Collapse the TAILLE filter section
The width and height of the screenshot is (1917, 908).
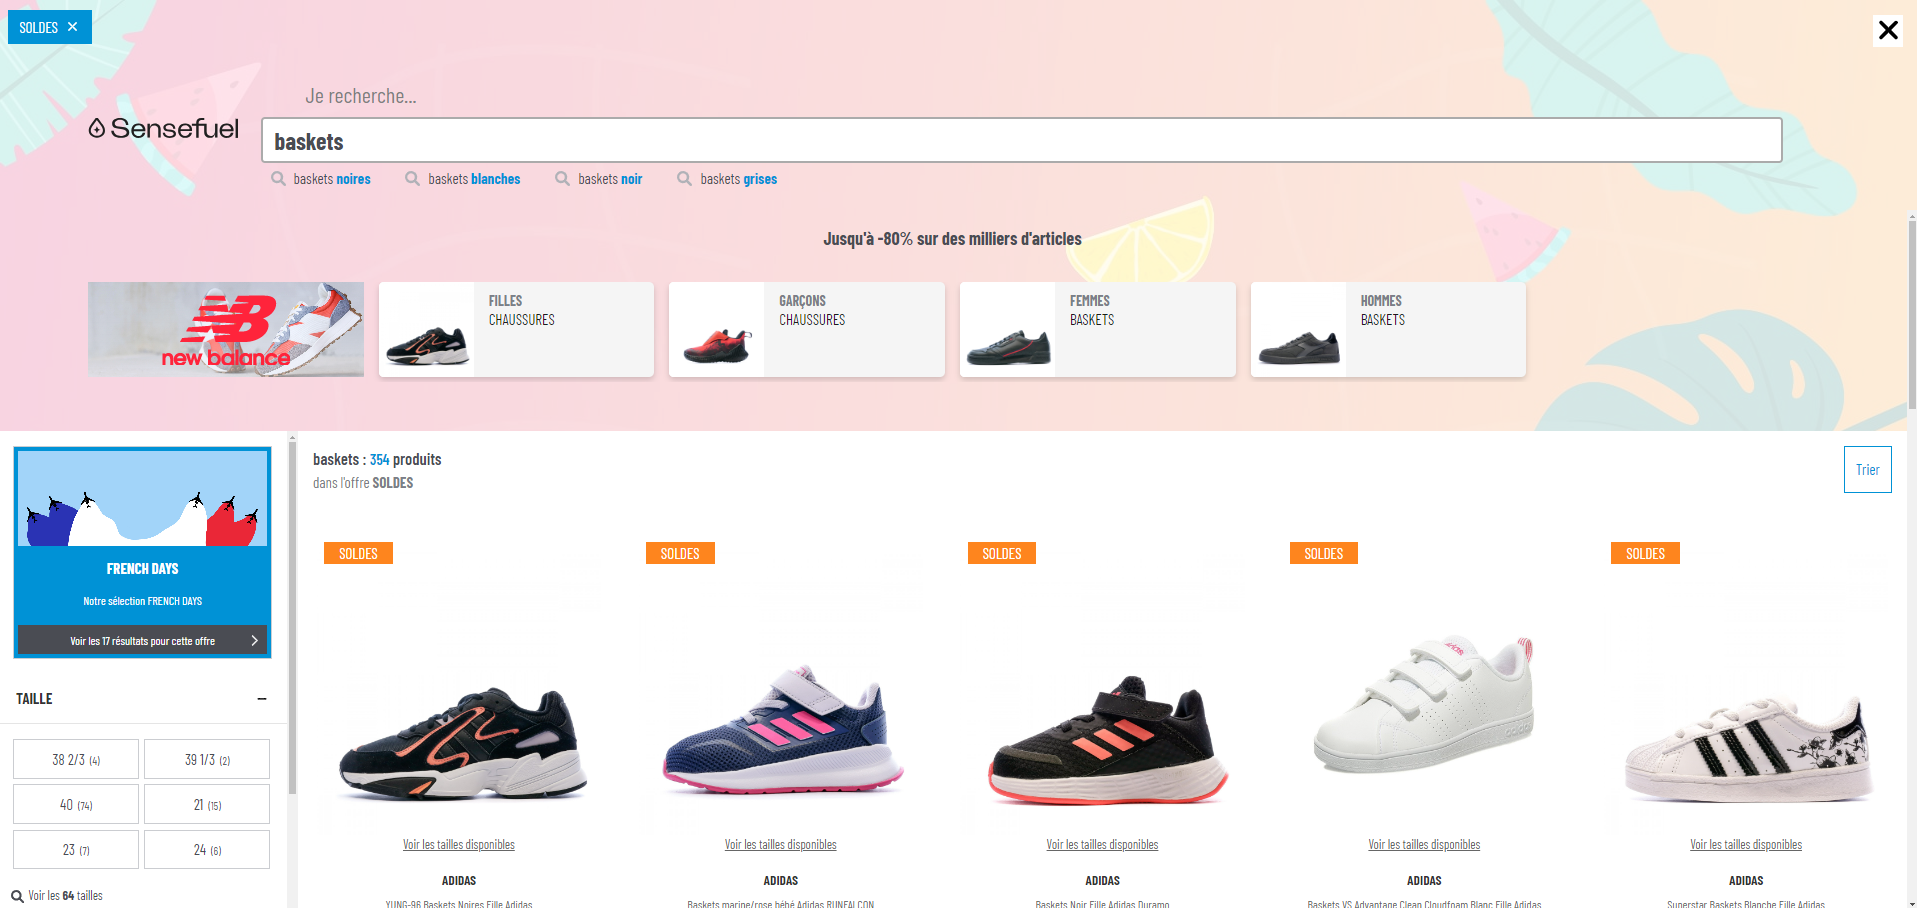[x=262, y=699]
